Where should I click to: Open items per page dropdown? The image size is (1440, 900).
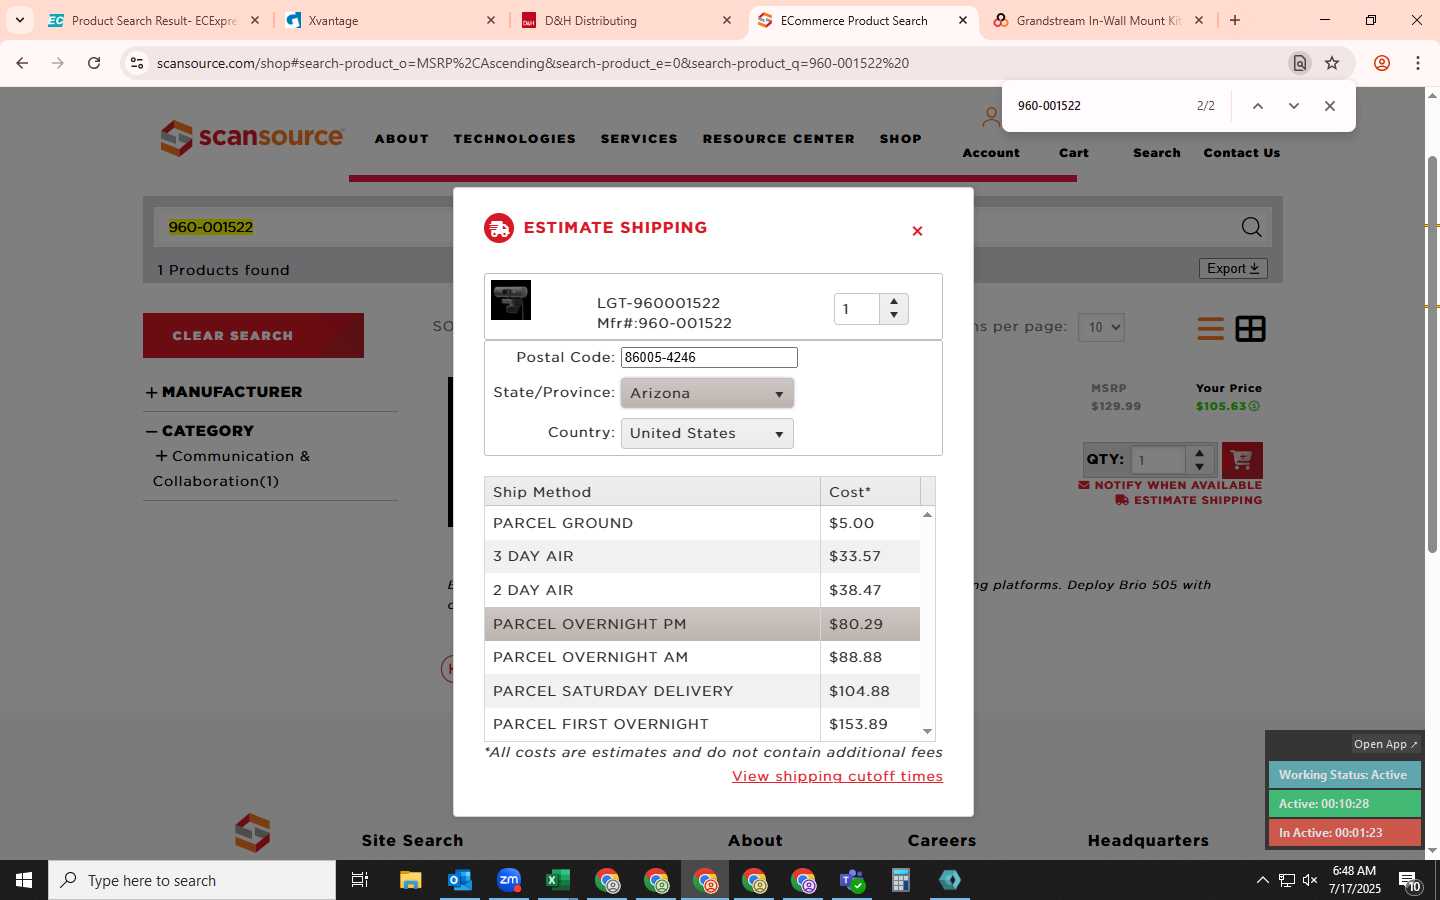click(x=1101, y=327)
